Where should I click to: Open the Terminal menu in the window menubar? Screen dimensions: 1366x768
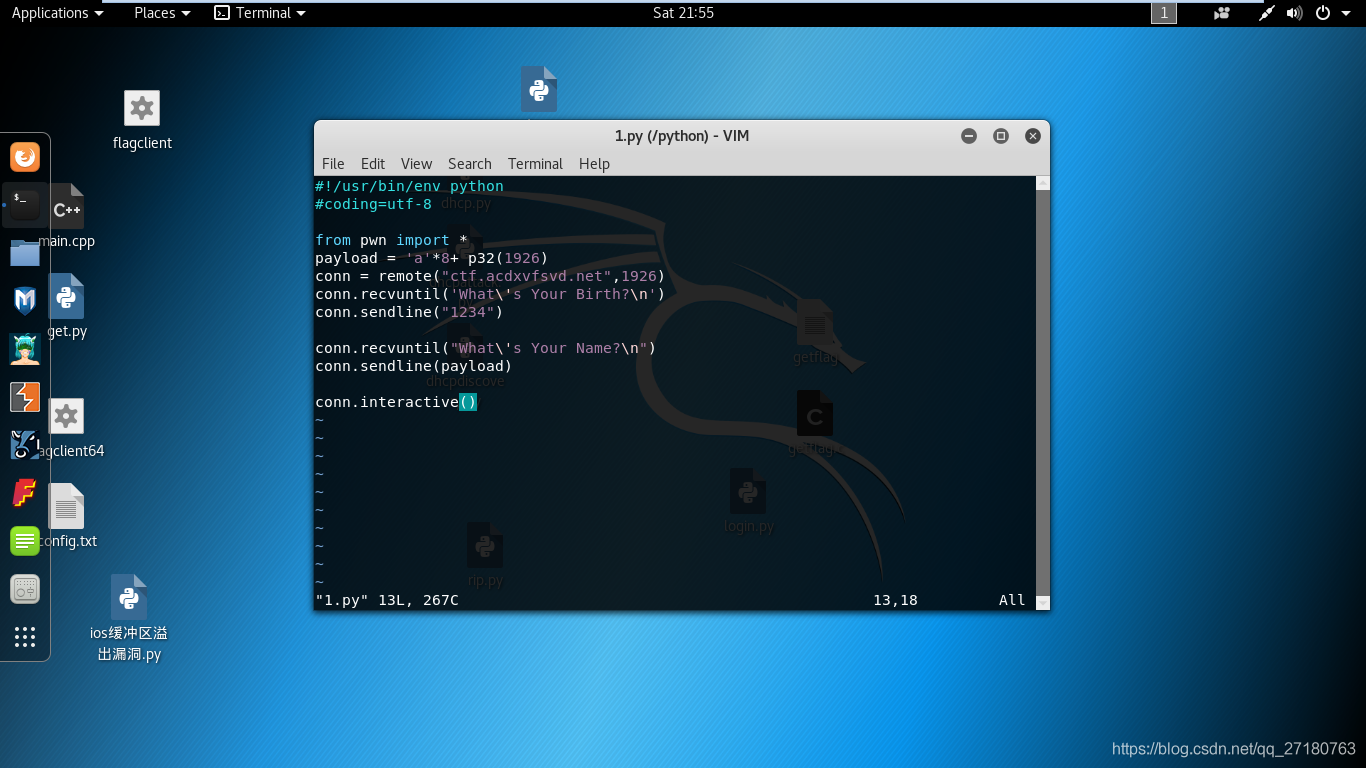pyautogui.click(x=535, y=164)
